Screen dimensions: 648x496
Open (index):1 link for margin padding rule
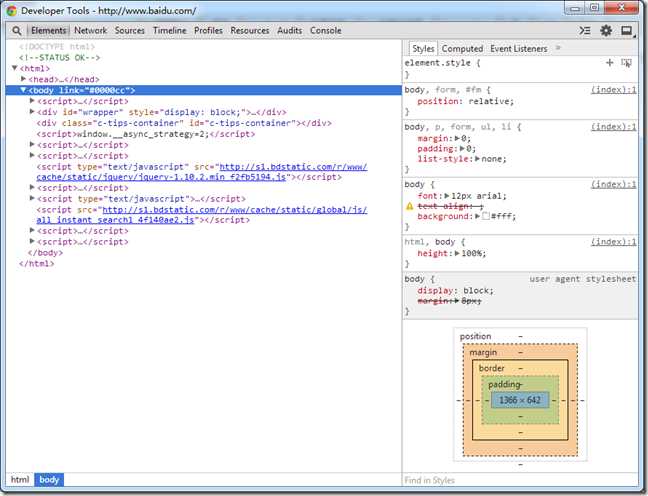[x=613, y=127]
